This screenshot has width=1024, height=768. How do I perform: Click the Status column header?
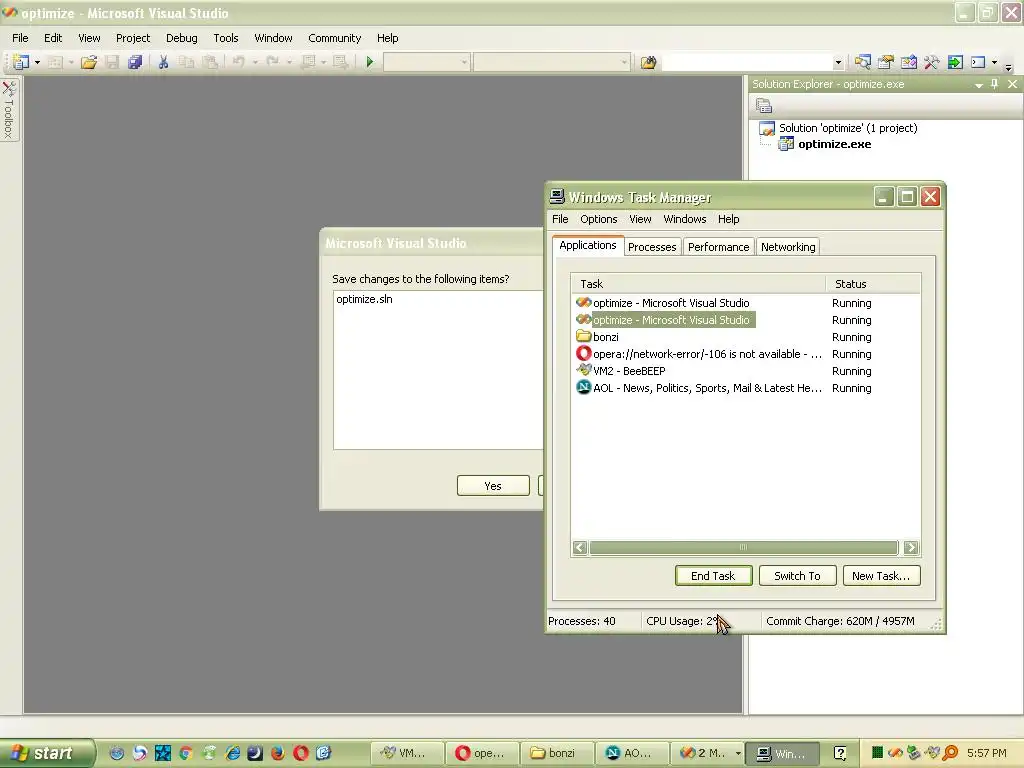click(873, 283)
